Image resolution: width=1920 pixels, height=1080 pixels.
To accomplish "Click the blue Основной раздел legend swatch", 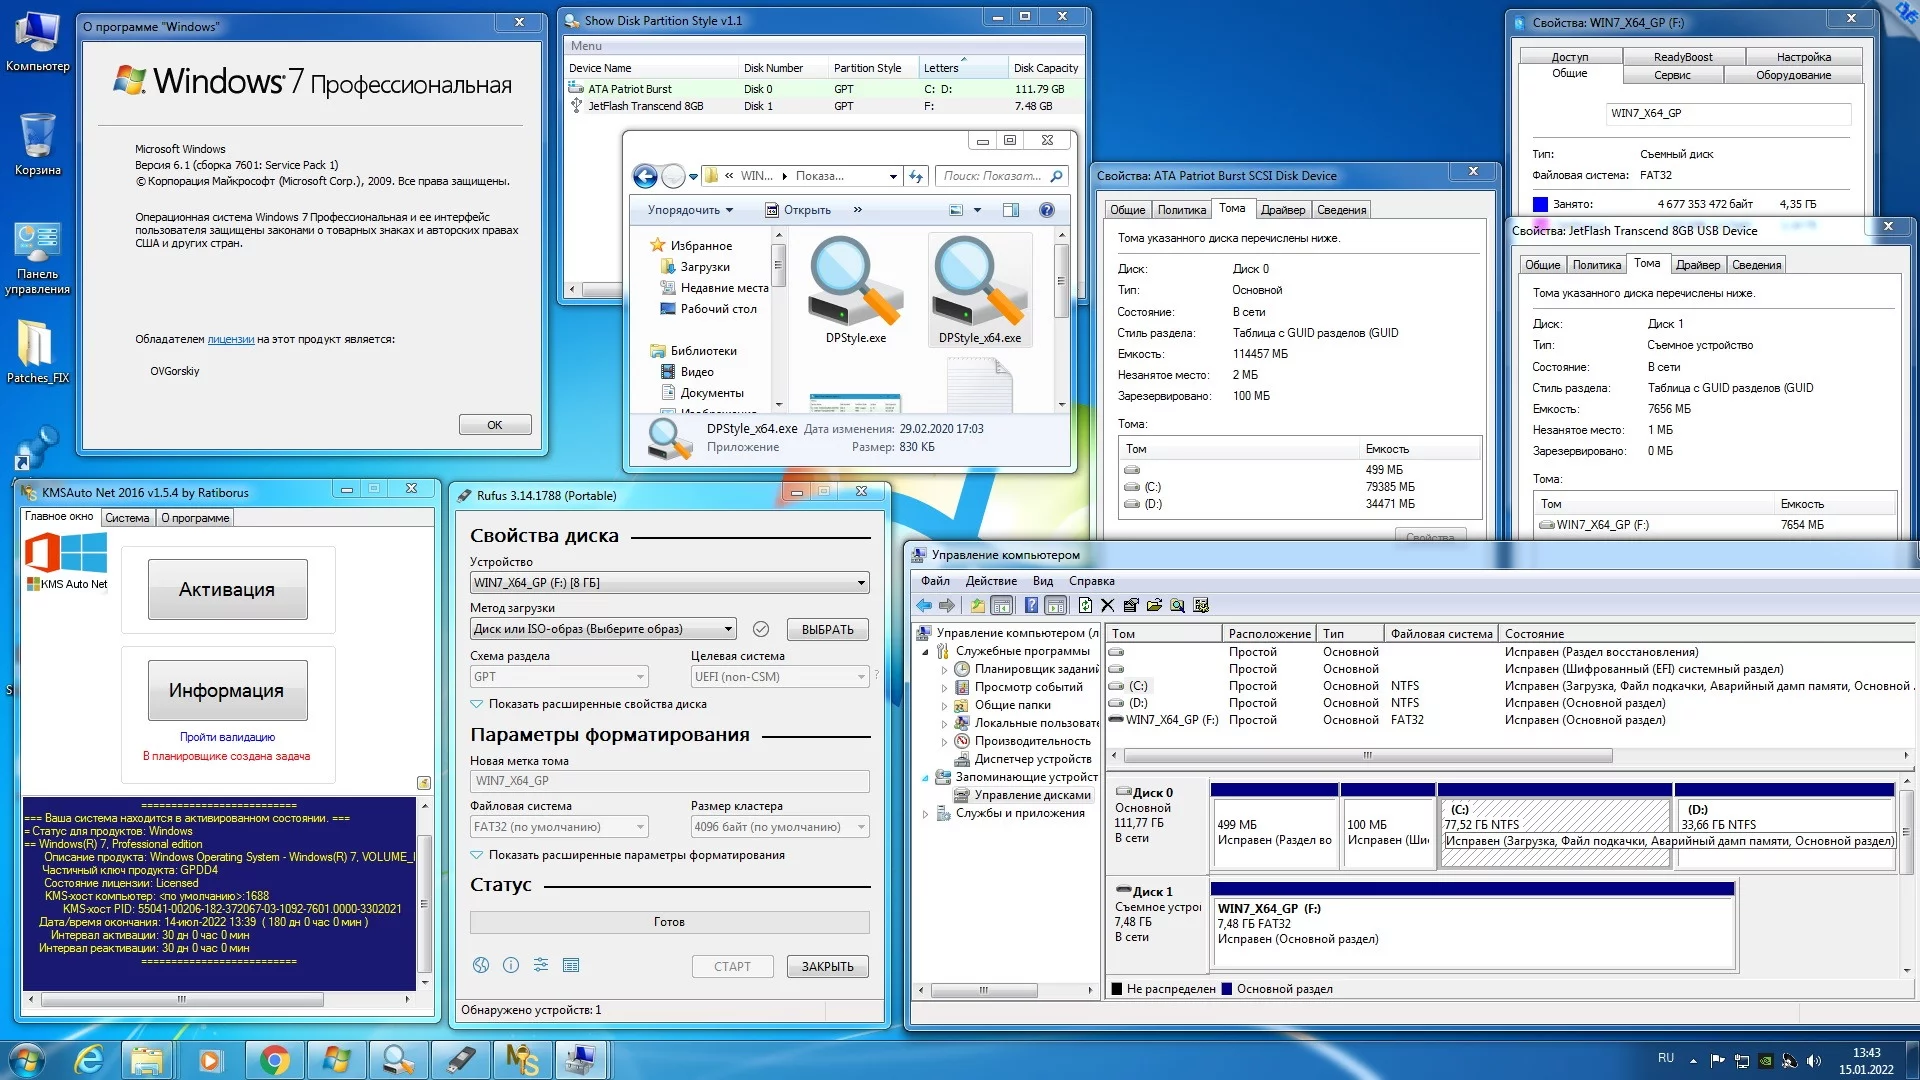I will click(1227, 989).
